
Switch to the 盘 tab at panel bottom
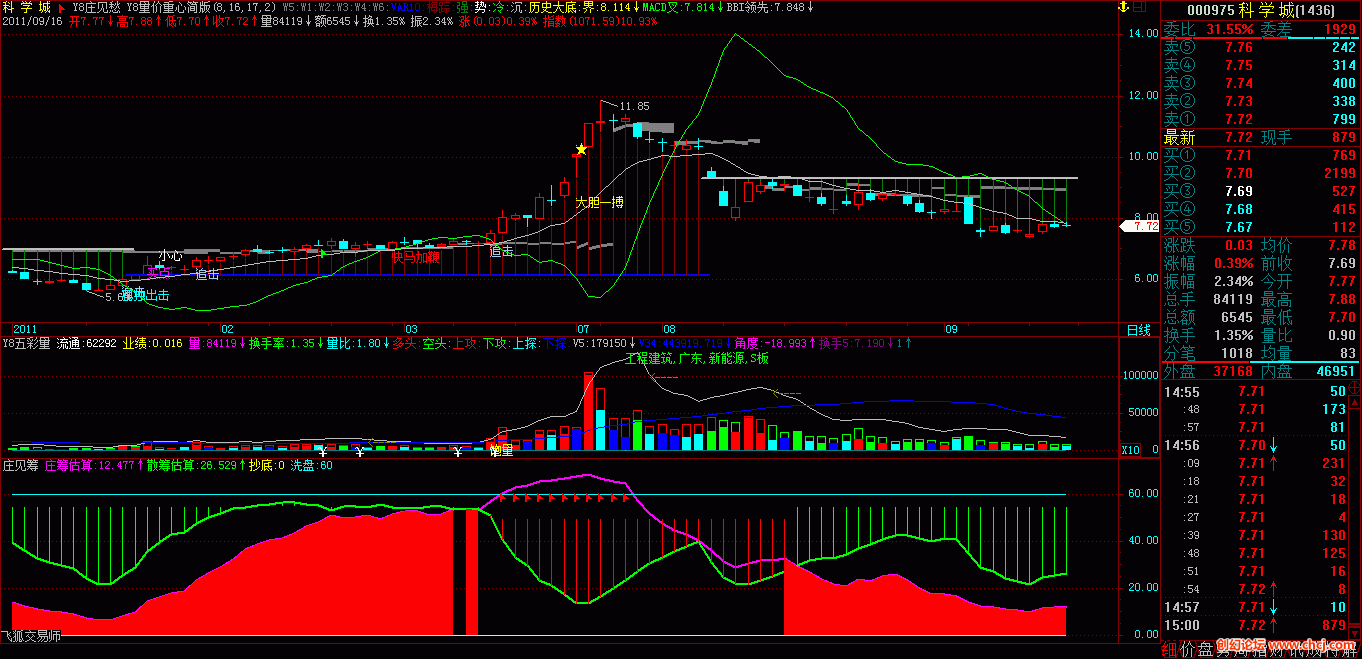coord(1207,648)
